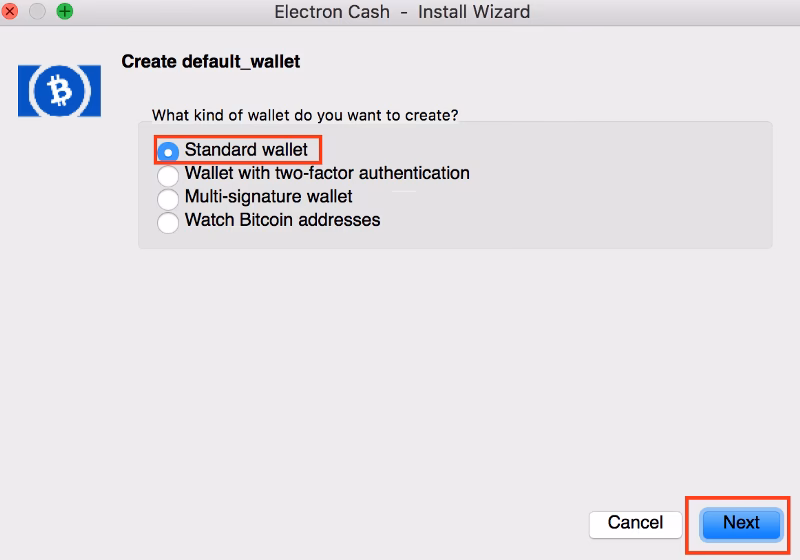
Task: Click the 'Create default_wallet' heading
Action: (x=210, y=62)
